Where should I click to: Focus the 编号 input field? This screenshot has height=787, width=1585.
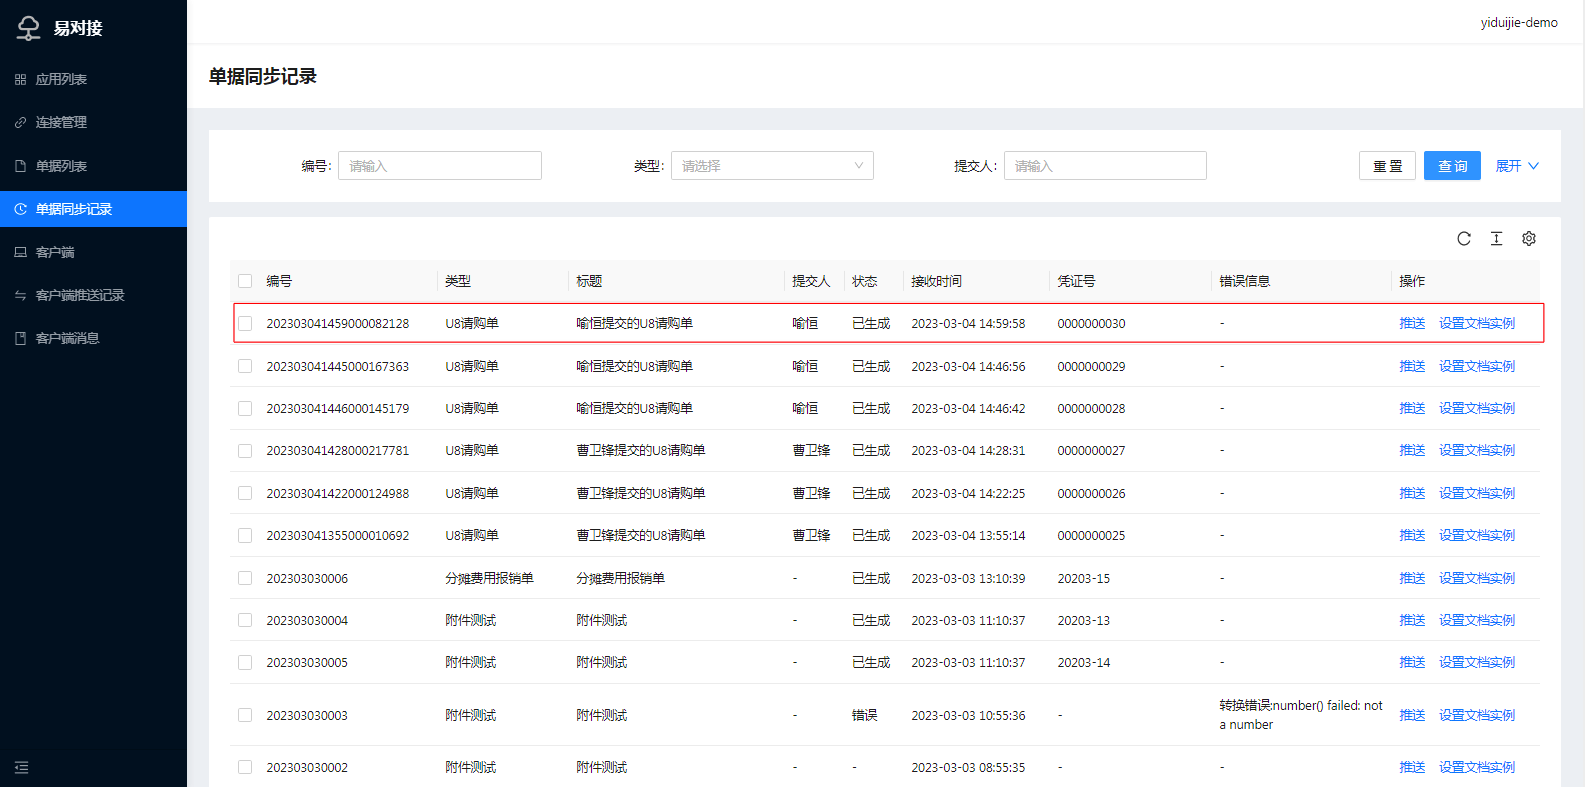point(440,166)
